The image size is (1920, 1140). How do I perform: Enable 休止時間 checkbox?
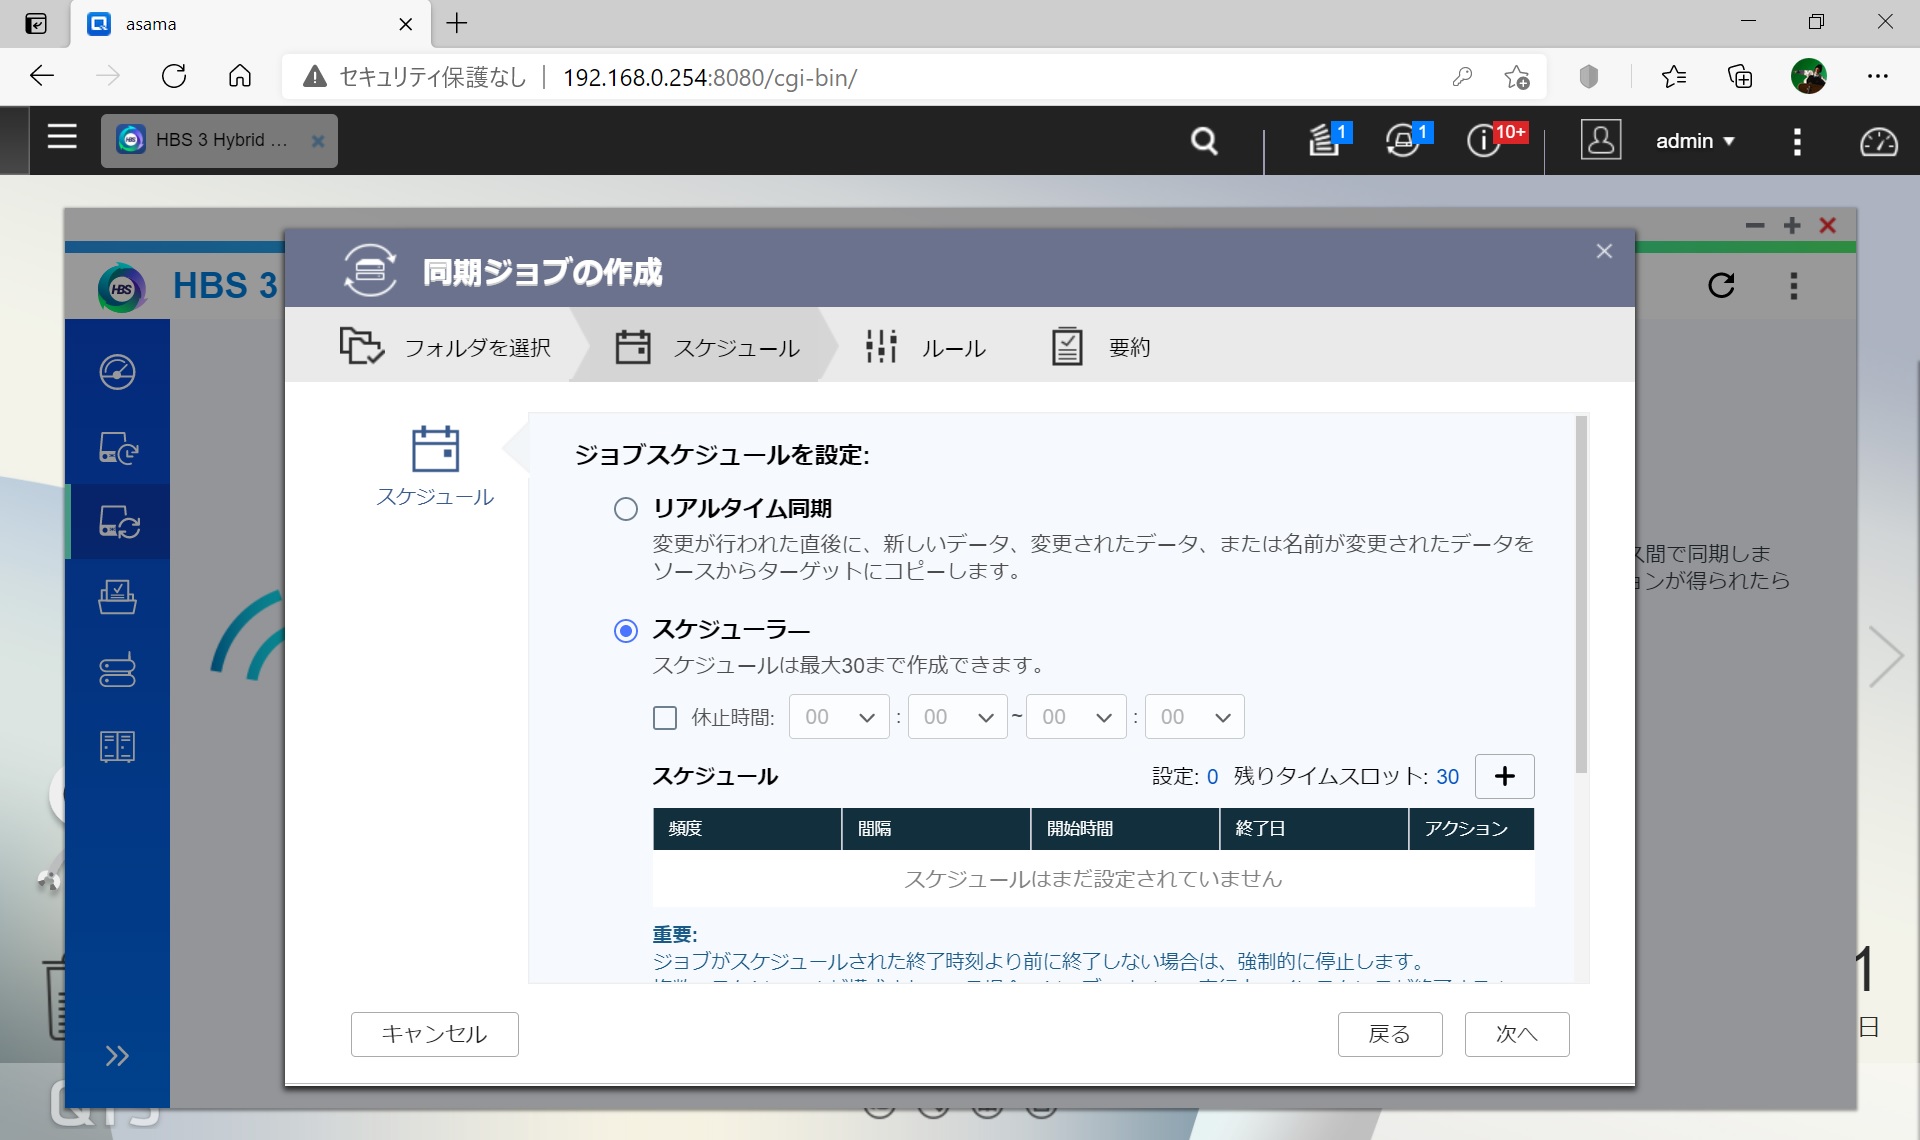pyautogui.click(x=664, y=718)
